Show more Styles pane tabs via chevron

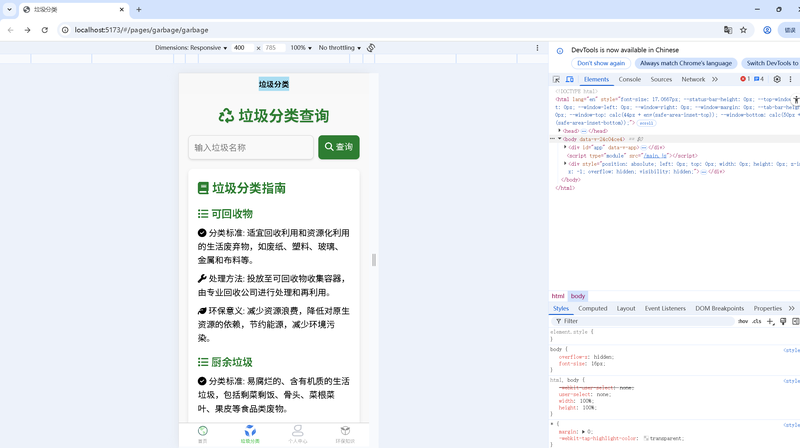pos(791,308)
